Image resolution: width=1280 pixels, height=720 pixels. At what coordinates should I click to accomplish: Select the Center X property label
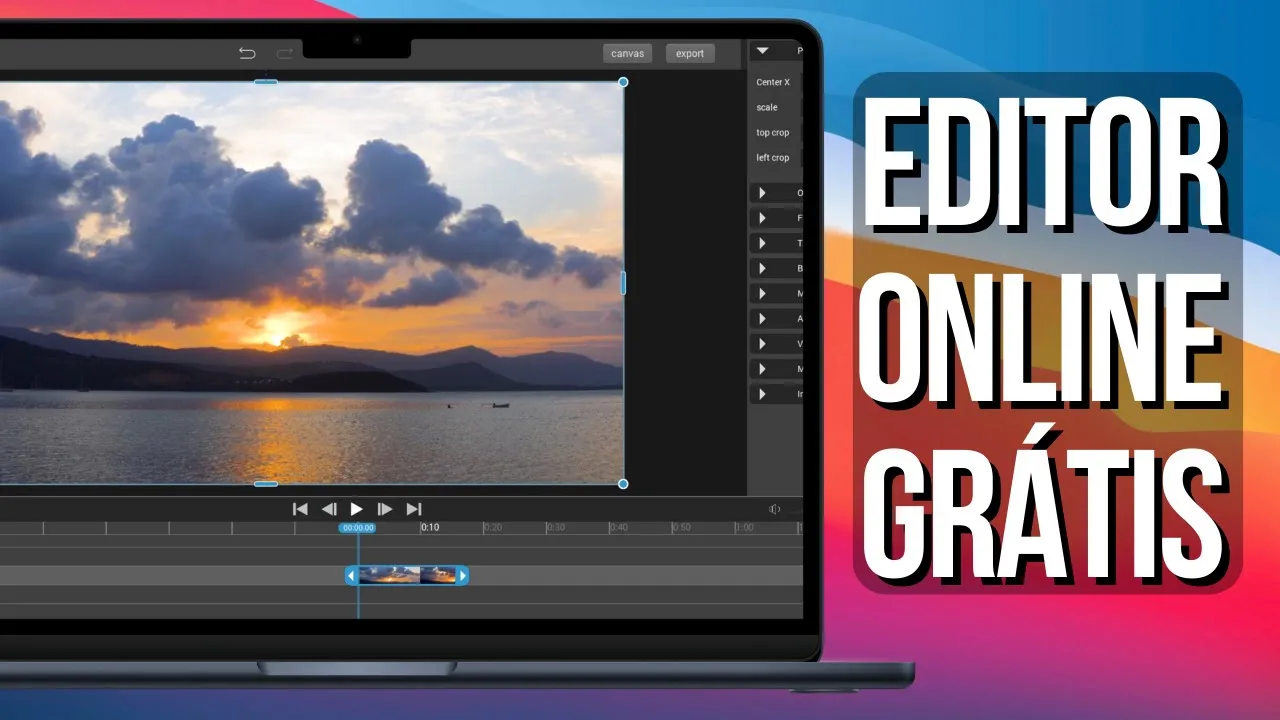(773, 82)
